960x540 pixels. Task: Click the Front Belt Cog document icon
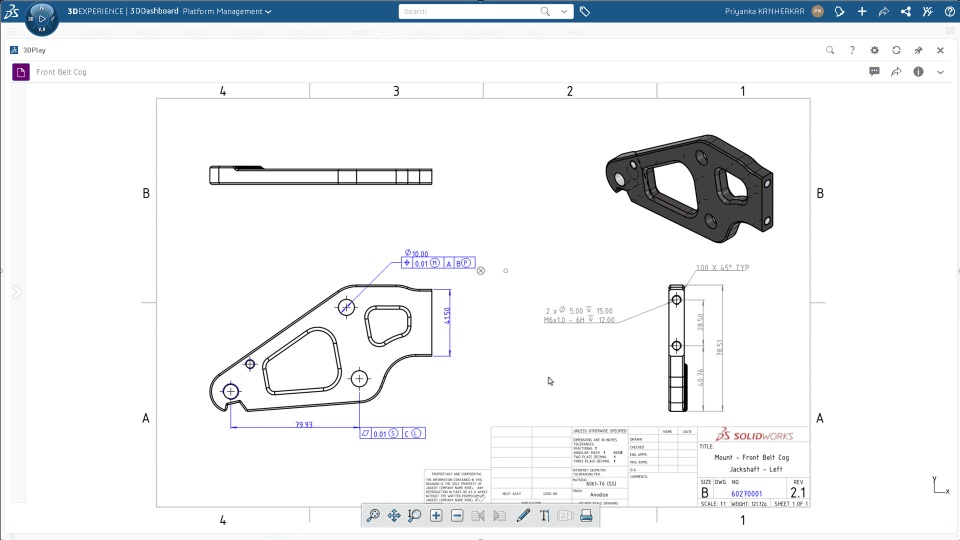coord(21,72)
